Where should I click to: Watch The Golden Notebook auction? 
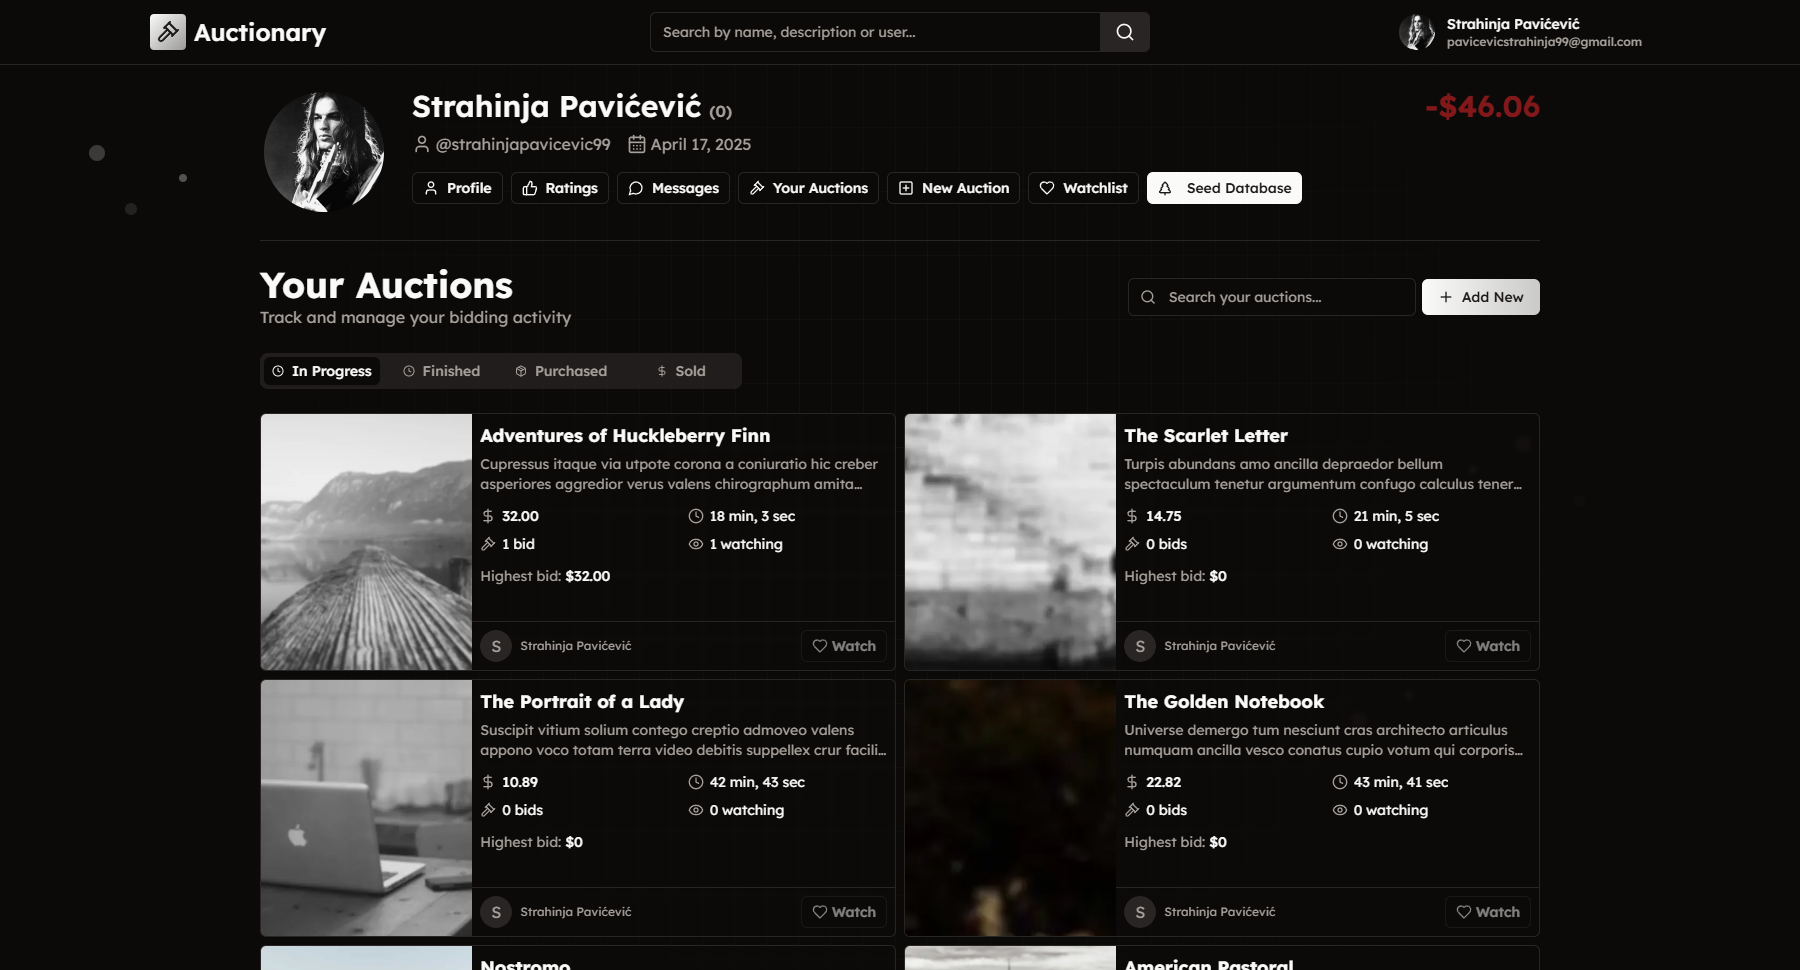[x=1488, y=912]
